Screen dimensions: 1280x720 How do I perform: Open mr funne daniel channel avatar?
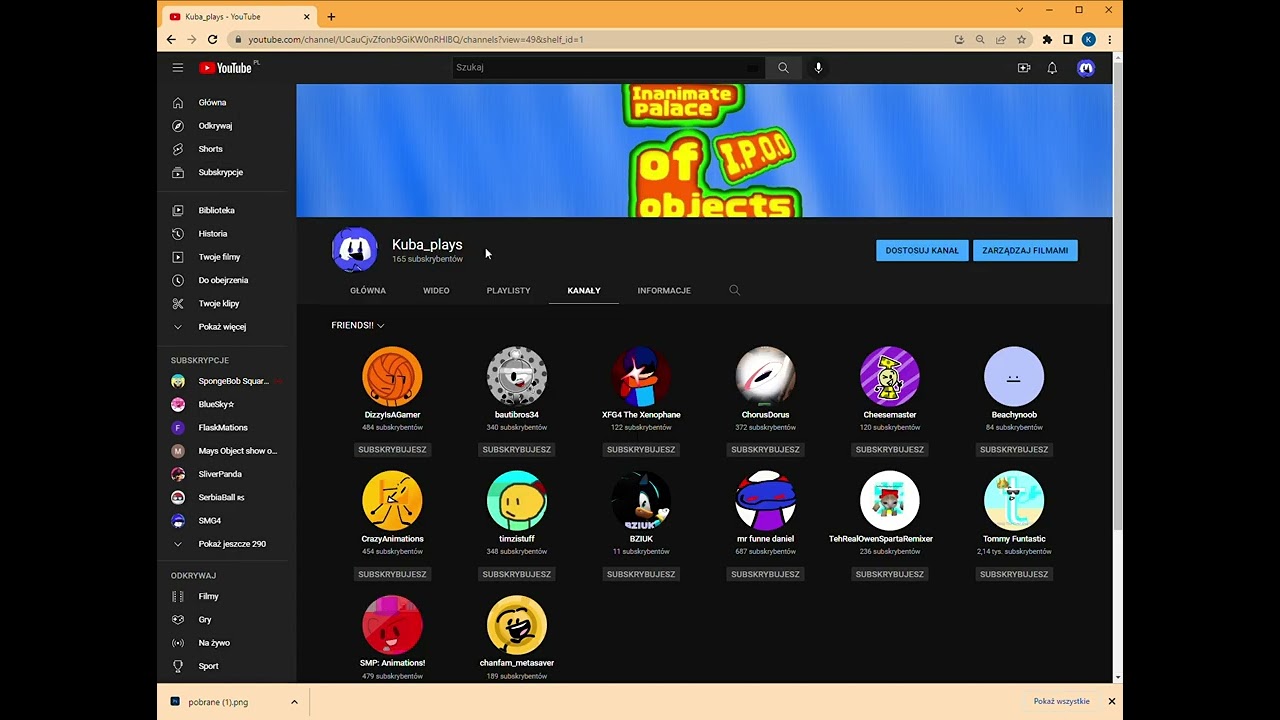(765, 500)
